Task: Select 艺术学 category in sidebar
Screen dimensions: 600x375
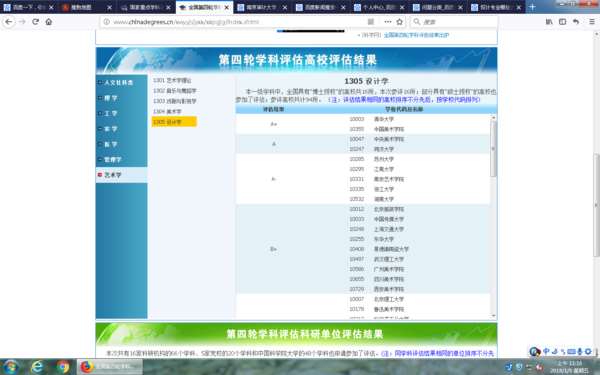Action: tap(121, 174)
